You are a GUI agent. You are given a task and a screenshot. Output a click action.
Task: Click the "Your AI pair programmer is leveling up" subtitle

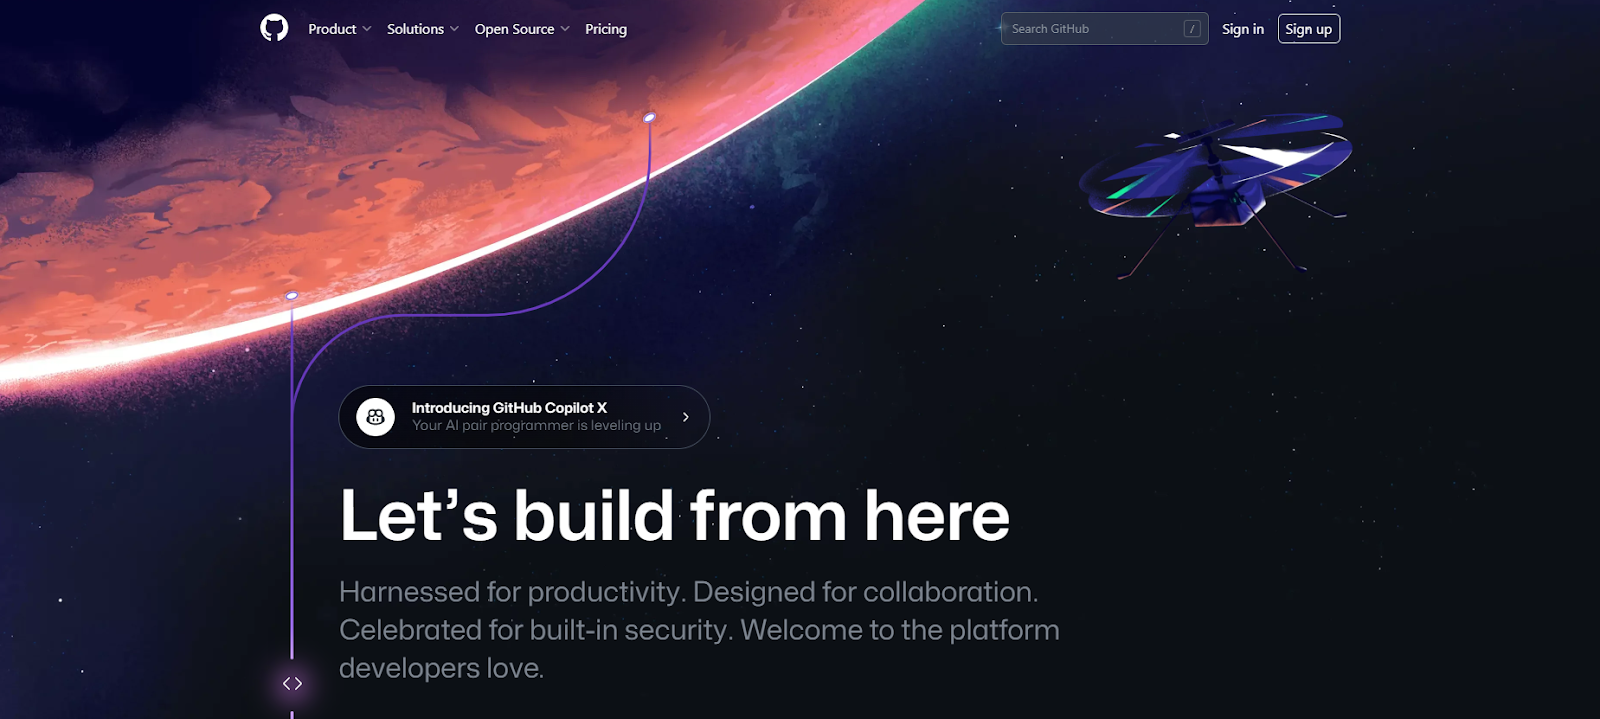pyautogui.click(x=536, y=426)
